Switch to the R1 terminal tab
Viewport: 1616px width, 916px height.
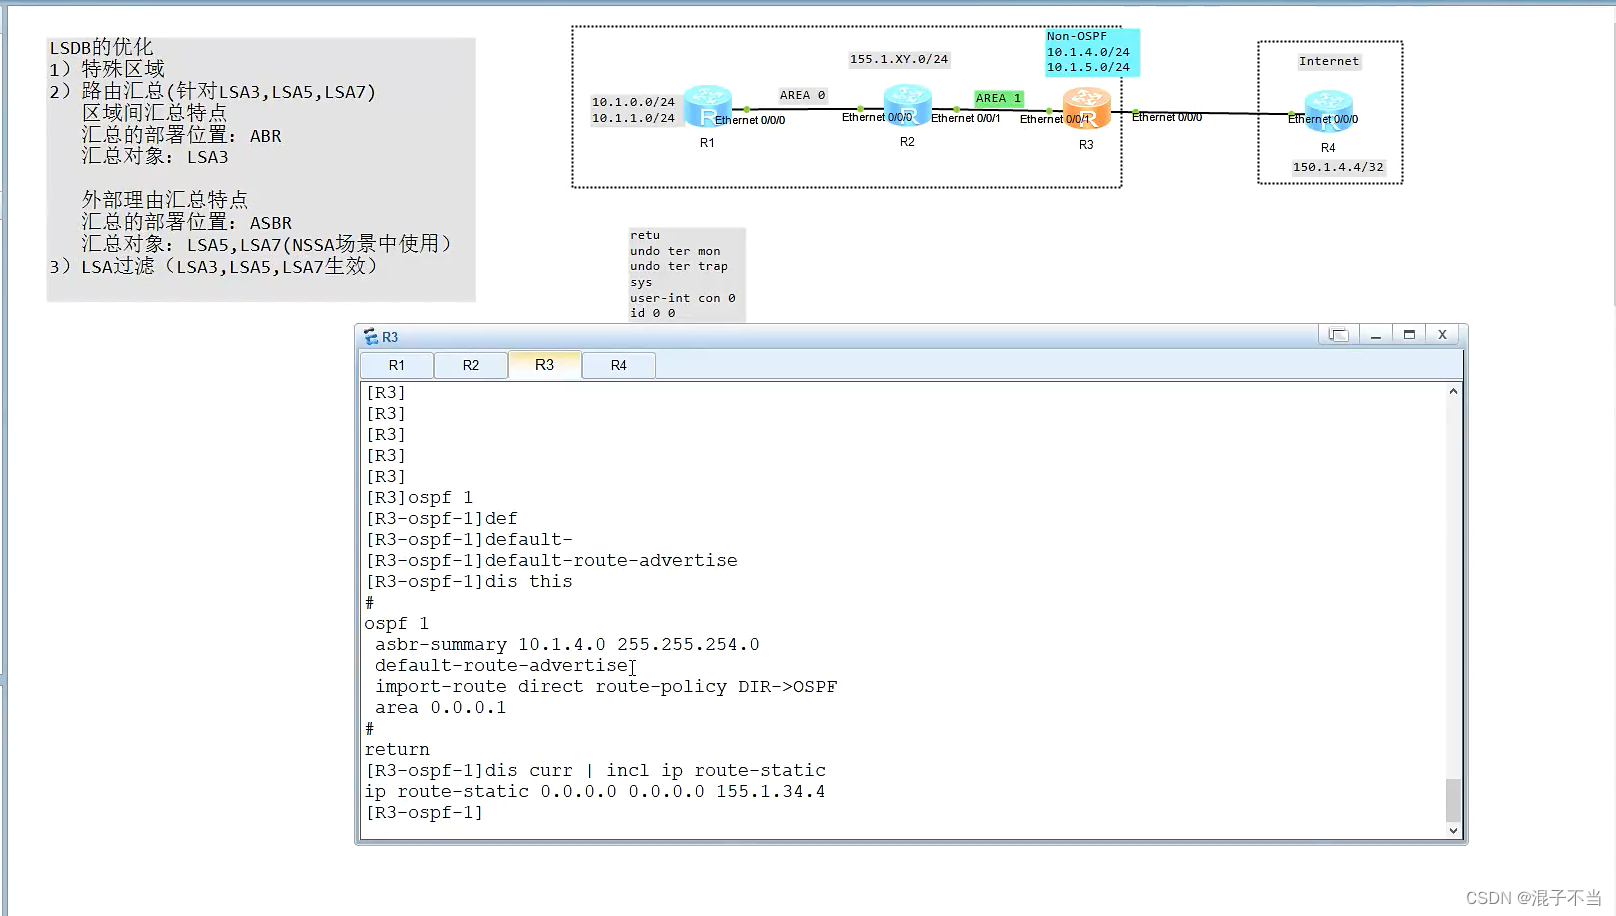(397, 365)
